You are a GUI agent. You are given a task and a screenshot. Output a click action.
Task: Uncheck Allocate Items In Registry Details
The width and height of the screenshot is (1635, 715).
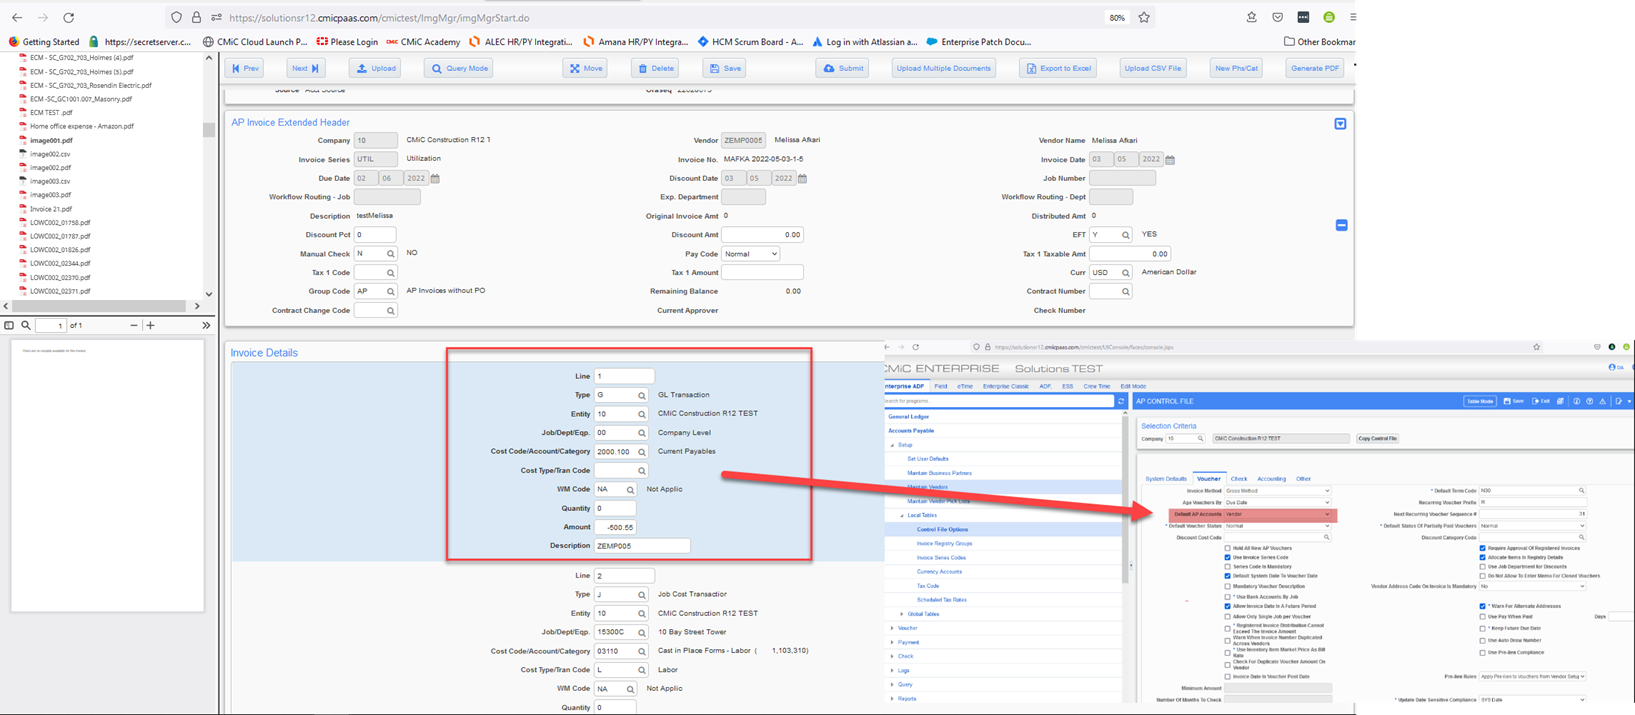click(1483, 557)
